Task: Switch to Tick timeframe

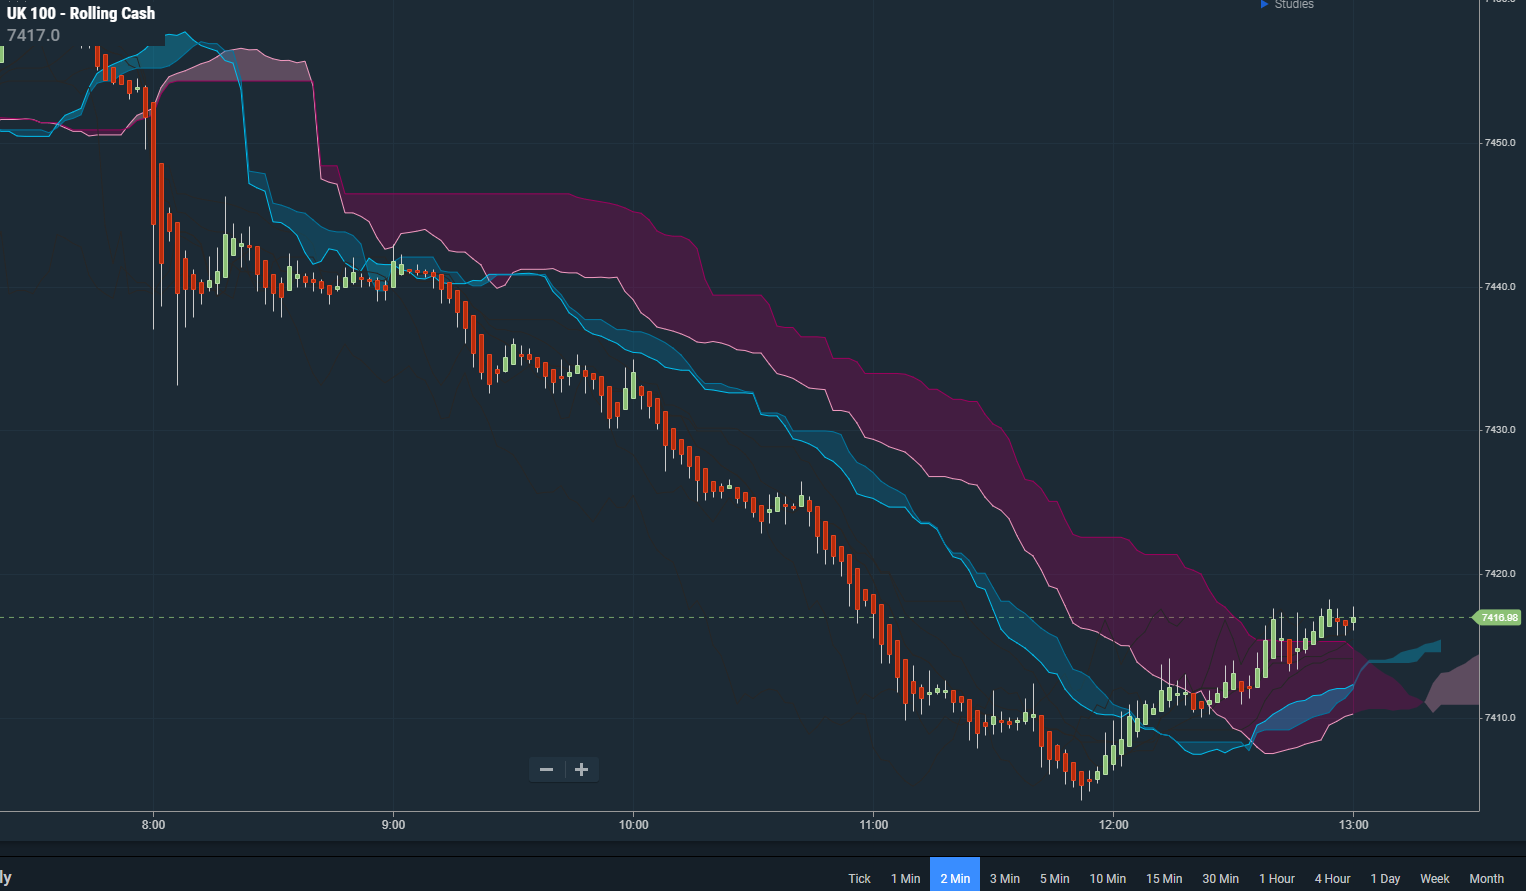Action: coord(859,878)
